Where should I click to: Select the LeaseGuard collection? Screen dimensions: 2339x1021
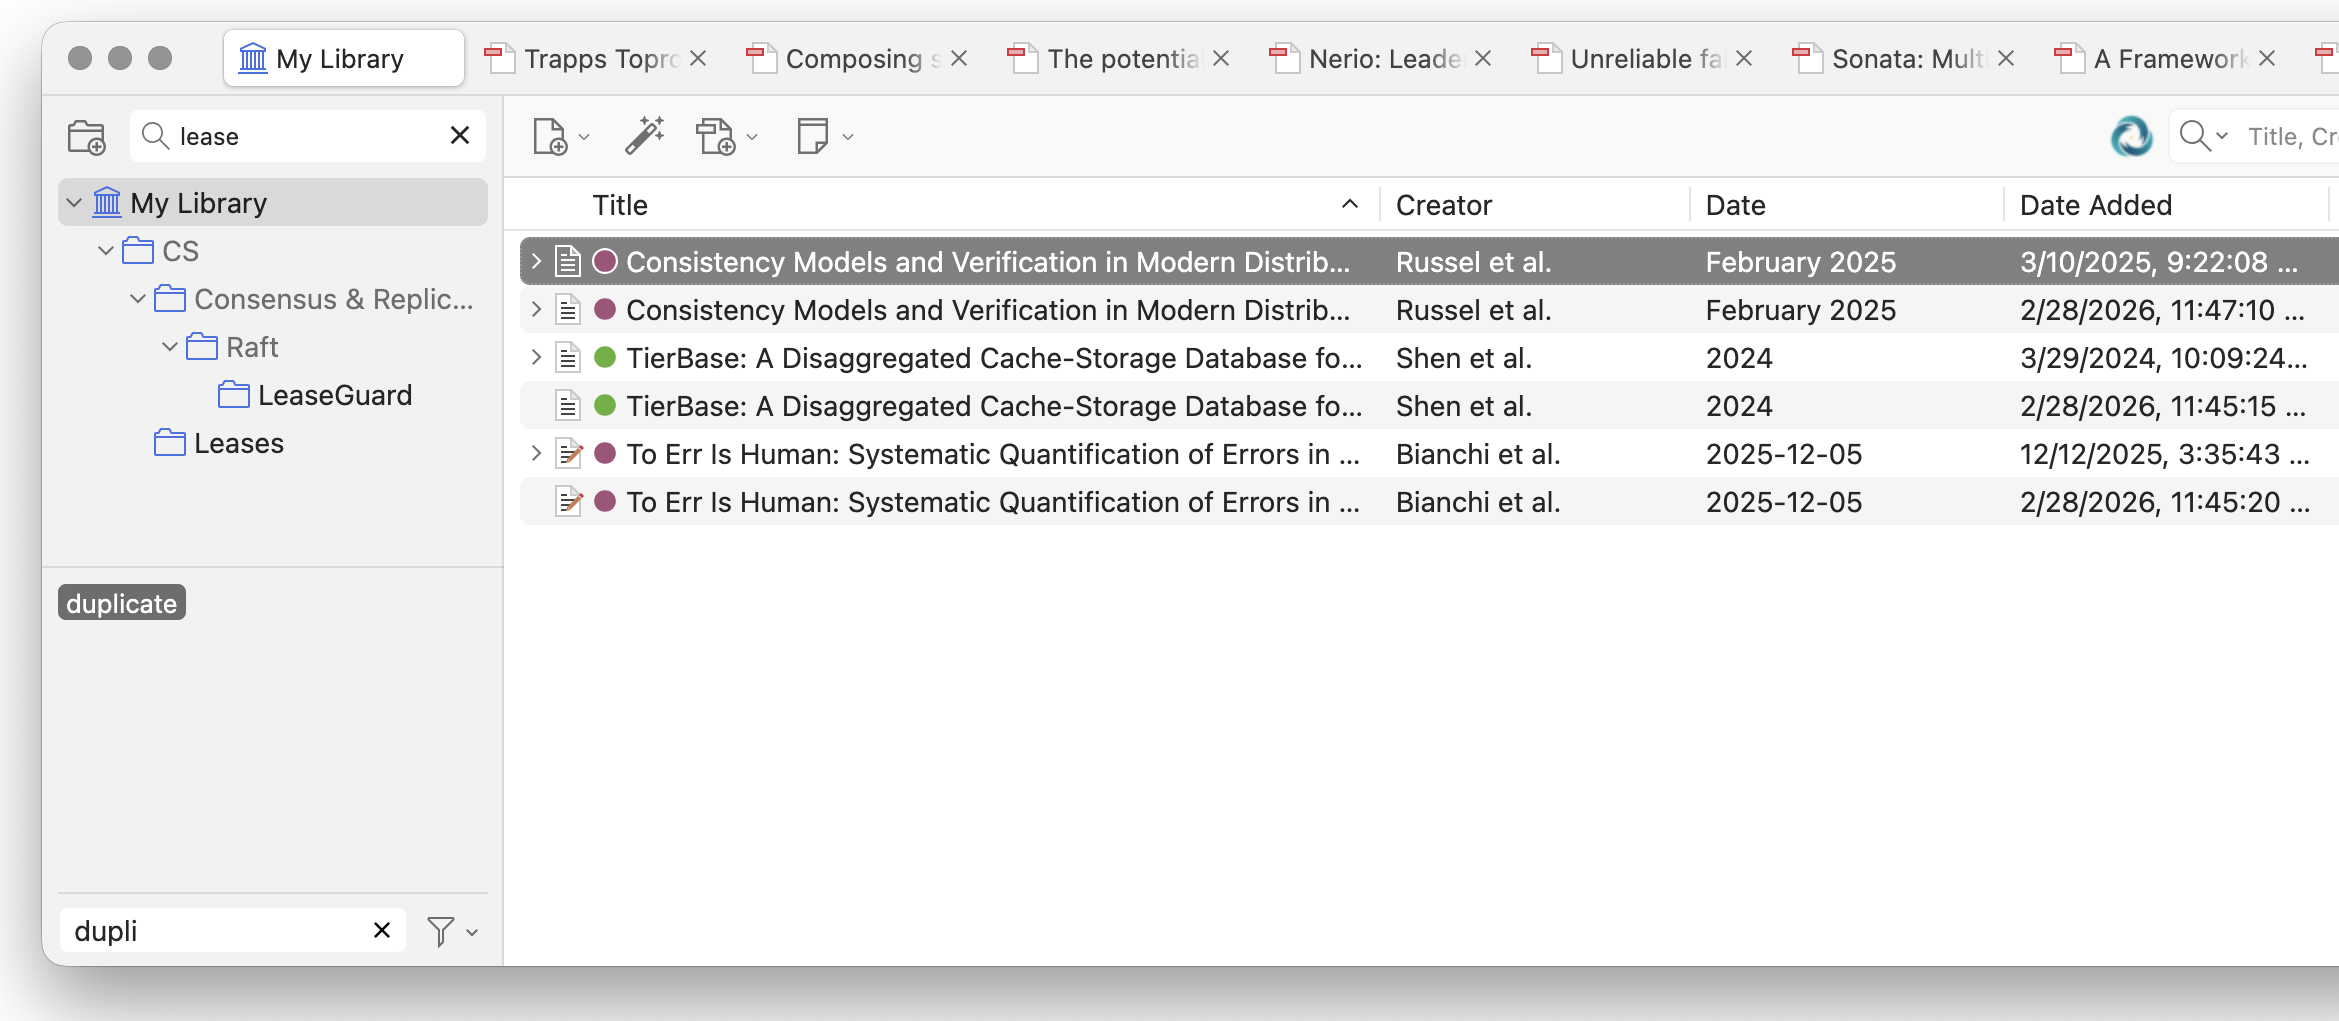click(x=334, y=395)
